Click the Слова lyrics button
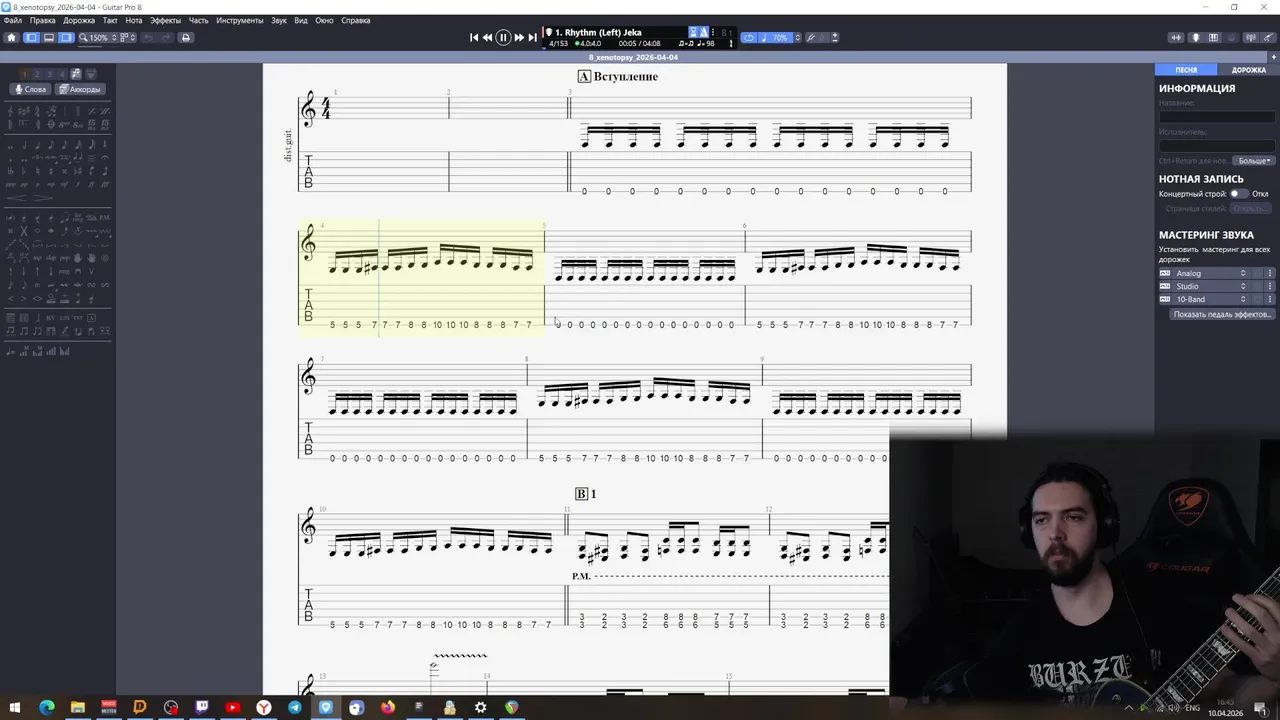Image resolution: width=1280 pixels, height=720 pixels. (x=30, y=89)
